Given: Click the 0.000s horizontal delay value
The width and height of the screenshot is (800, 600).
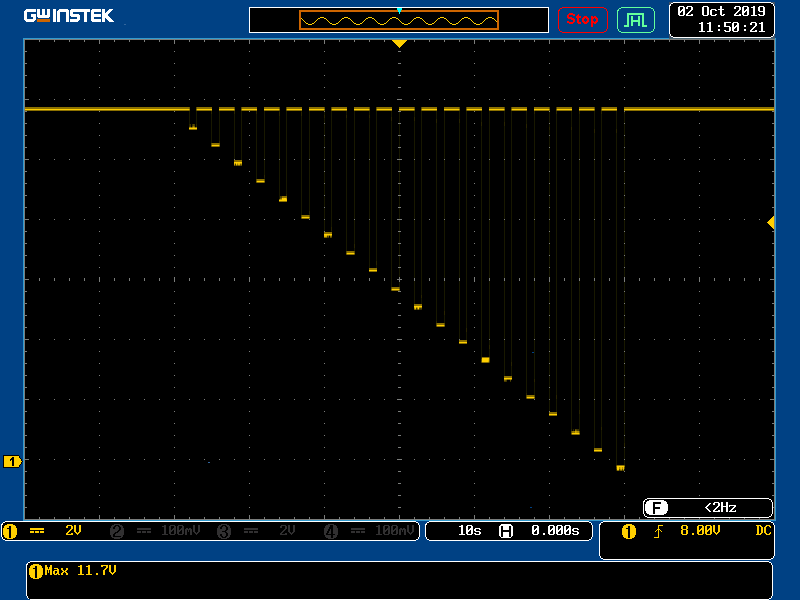Looking at the screenshot, I should point(555,531).
